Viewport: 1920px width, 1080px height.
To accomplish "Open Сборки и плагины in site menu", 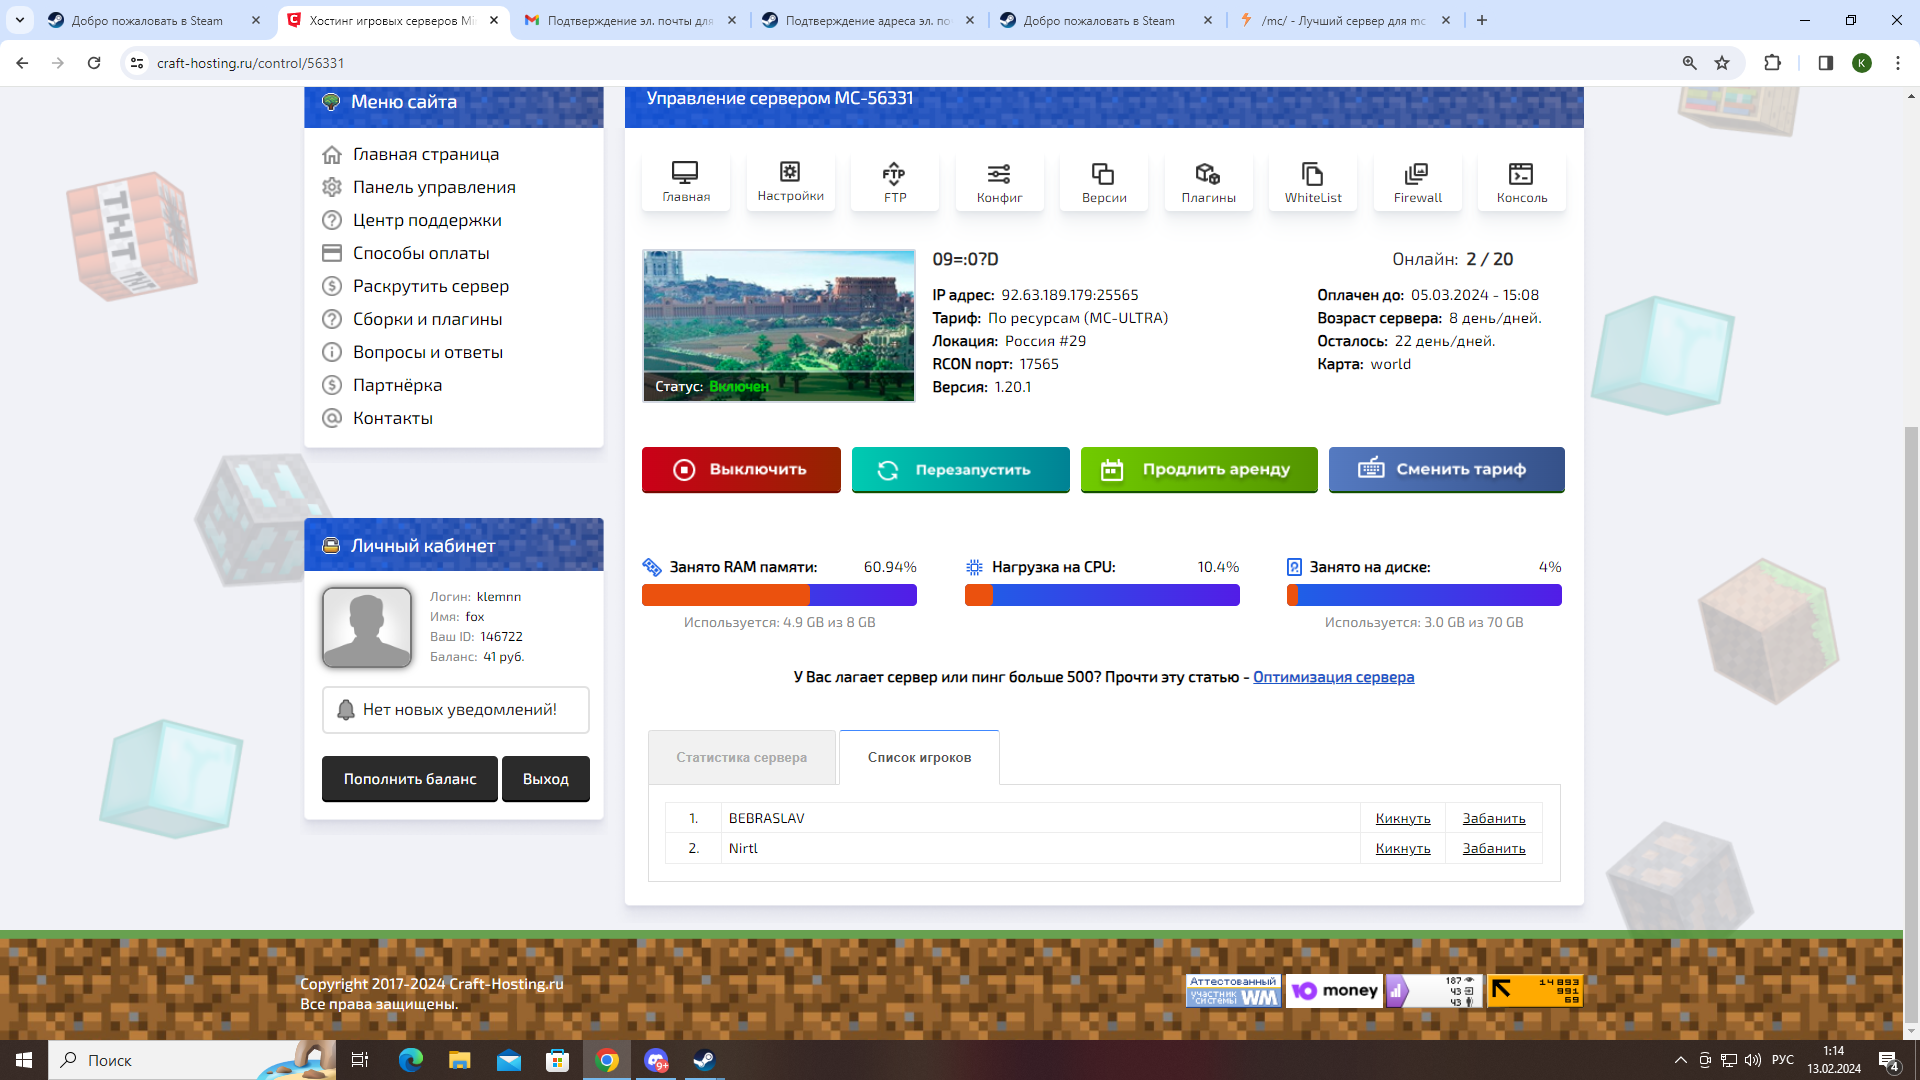I will tap(427, 319).
